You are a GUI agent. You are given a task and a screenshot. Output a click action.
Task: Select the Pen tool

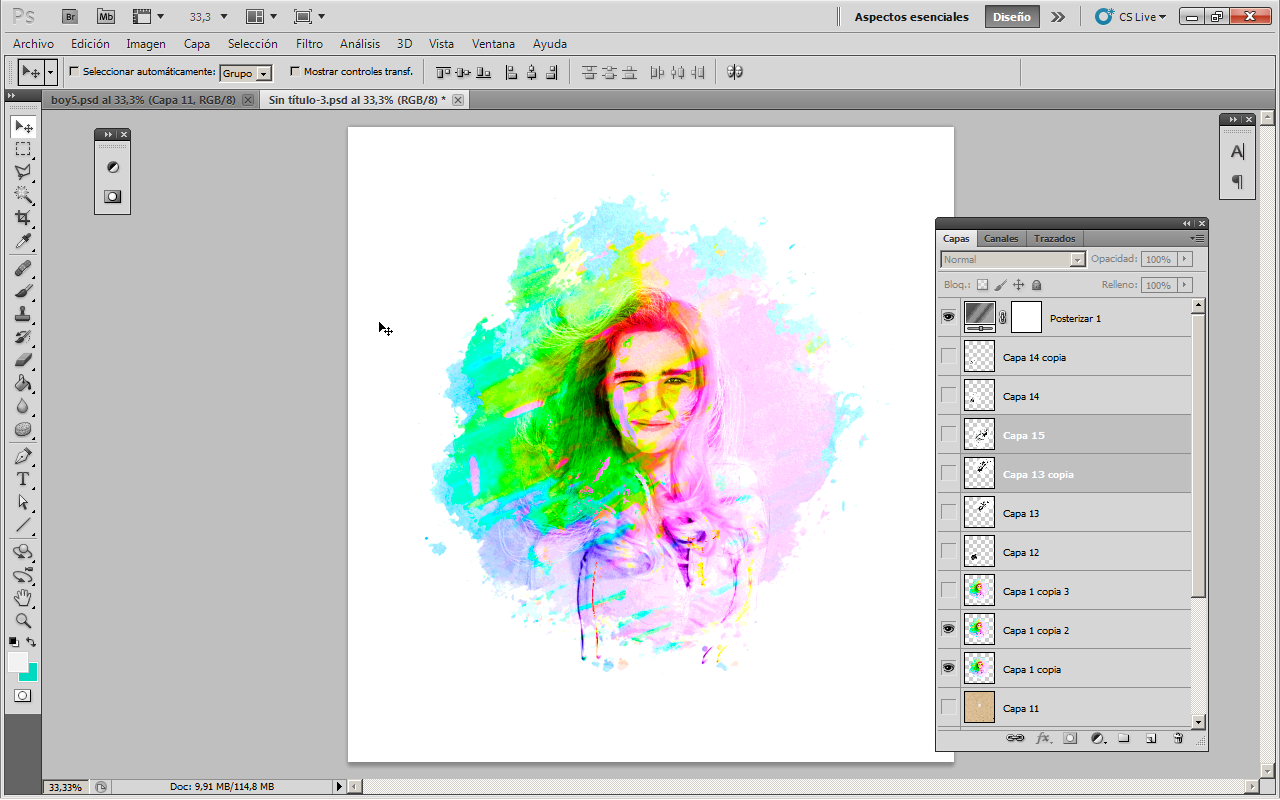(23, 456)
